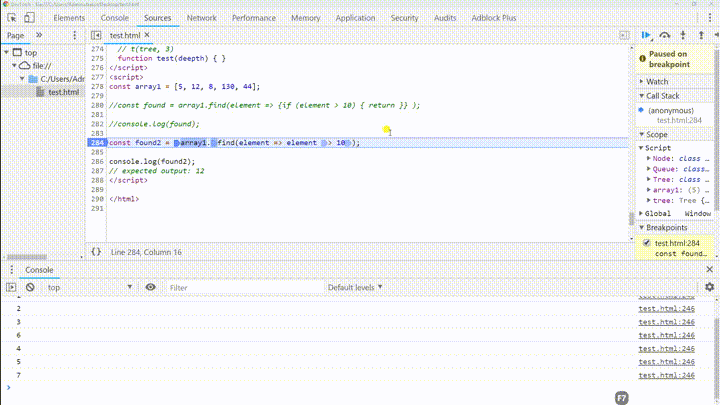This screenshot has width=720, height=405.
Task: Open DevTools more options menu at top right
Action: click(x=710, y=18)
